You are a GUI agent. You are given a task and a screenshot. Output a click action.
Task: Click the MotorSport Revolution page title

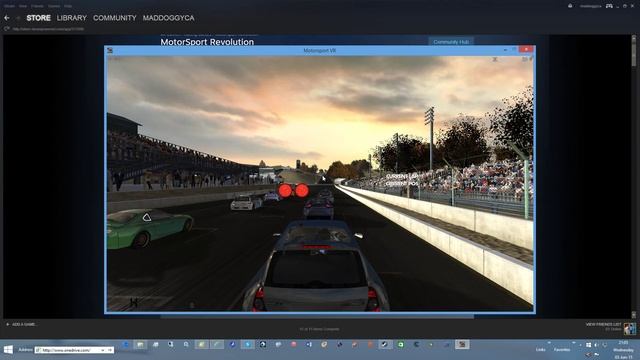pos(207,42)
